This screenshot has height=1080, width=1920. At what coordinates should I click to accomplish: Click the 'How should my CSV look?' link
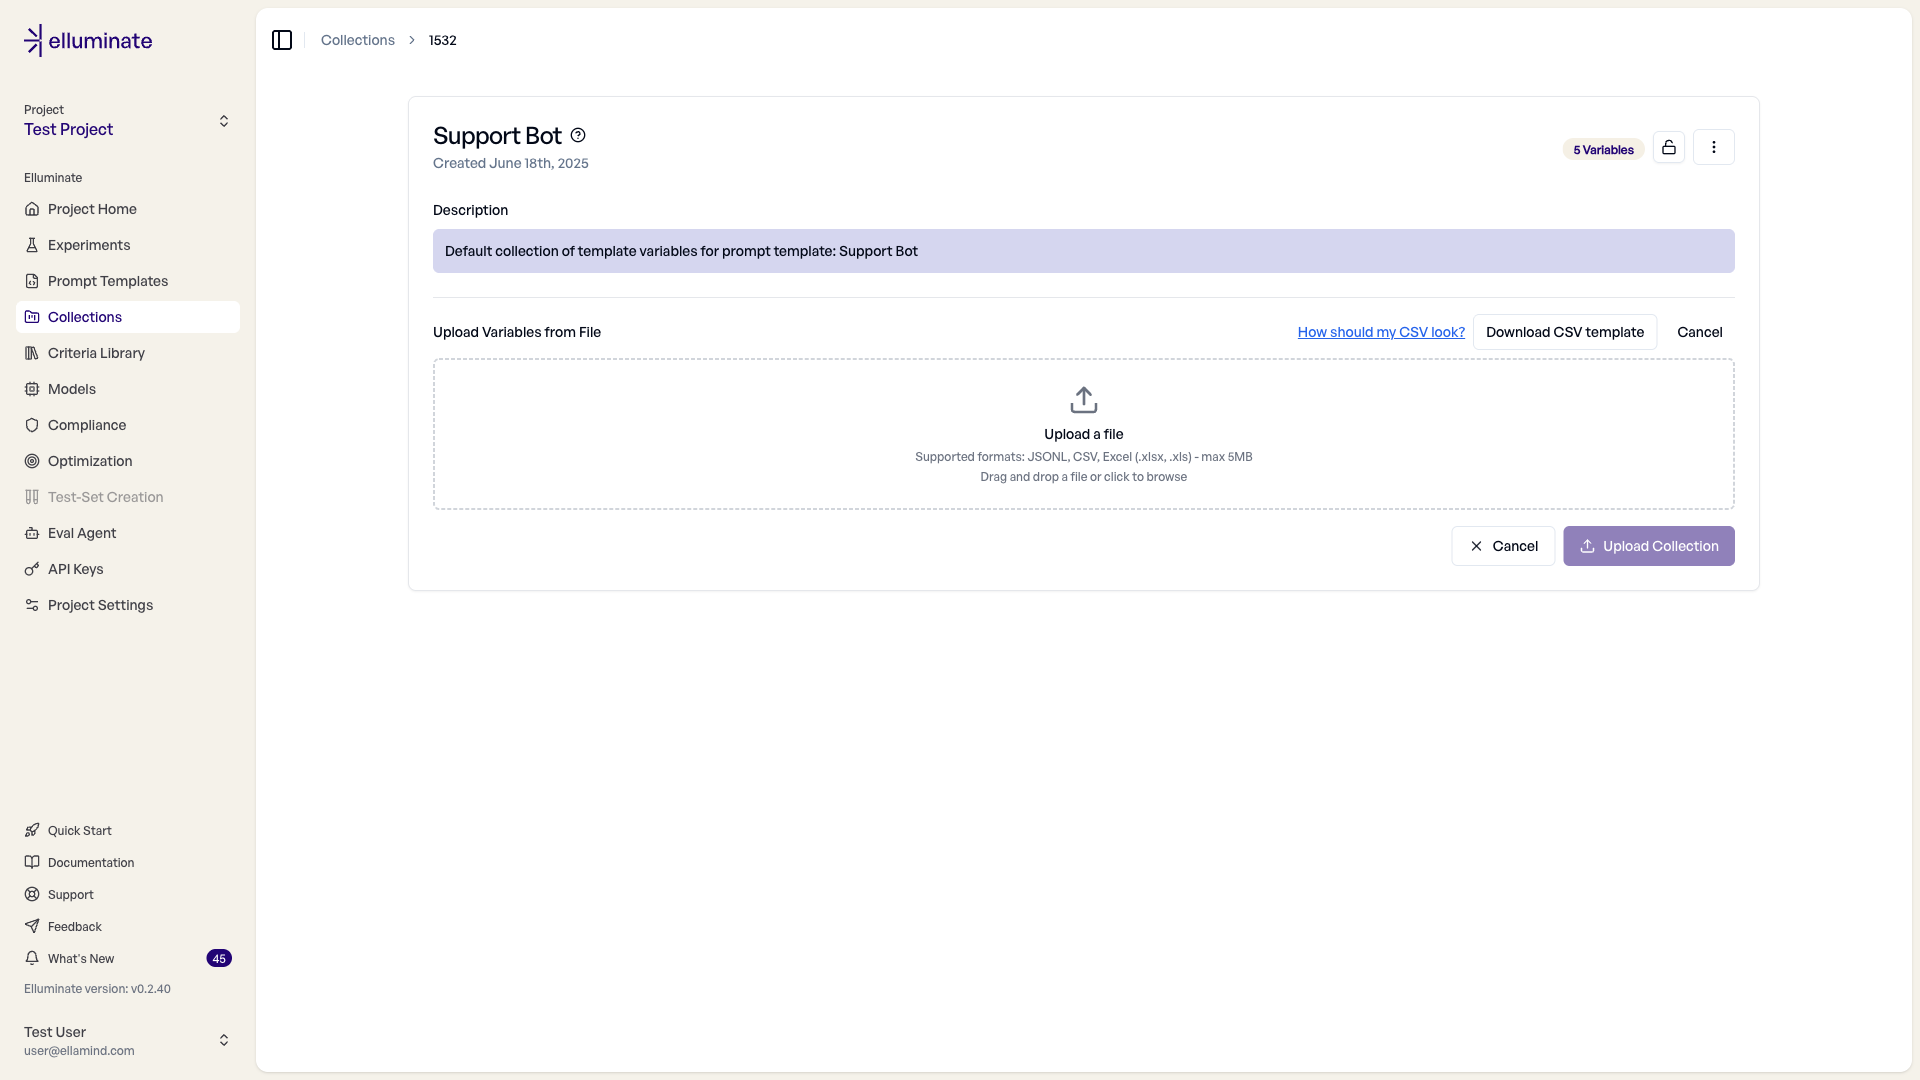1380,332
